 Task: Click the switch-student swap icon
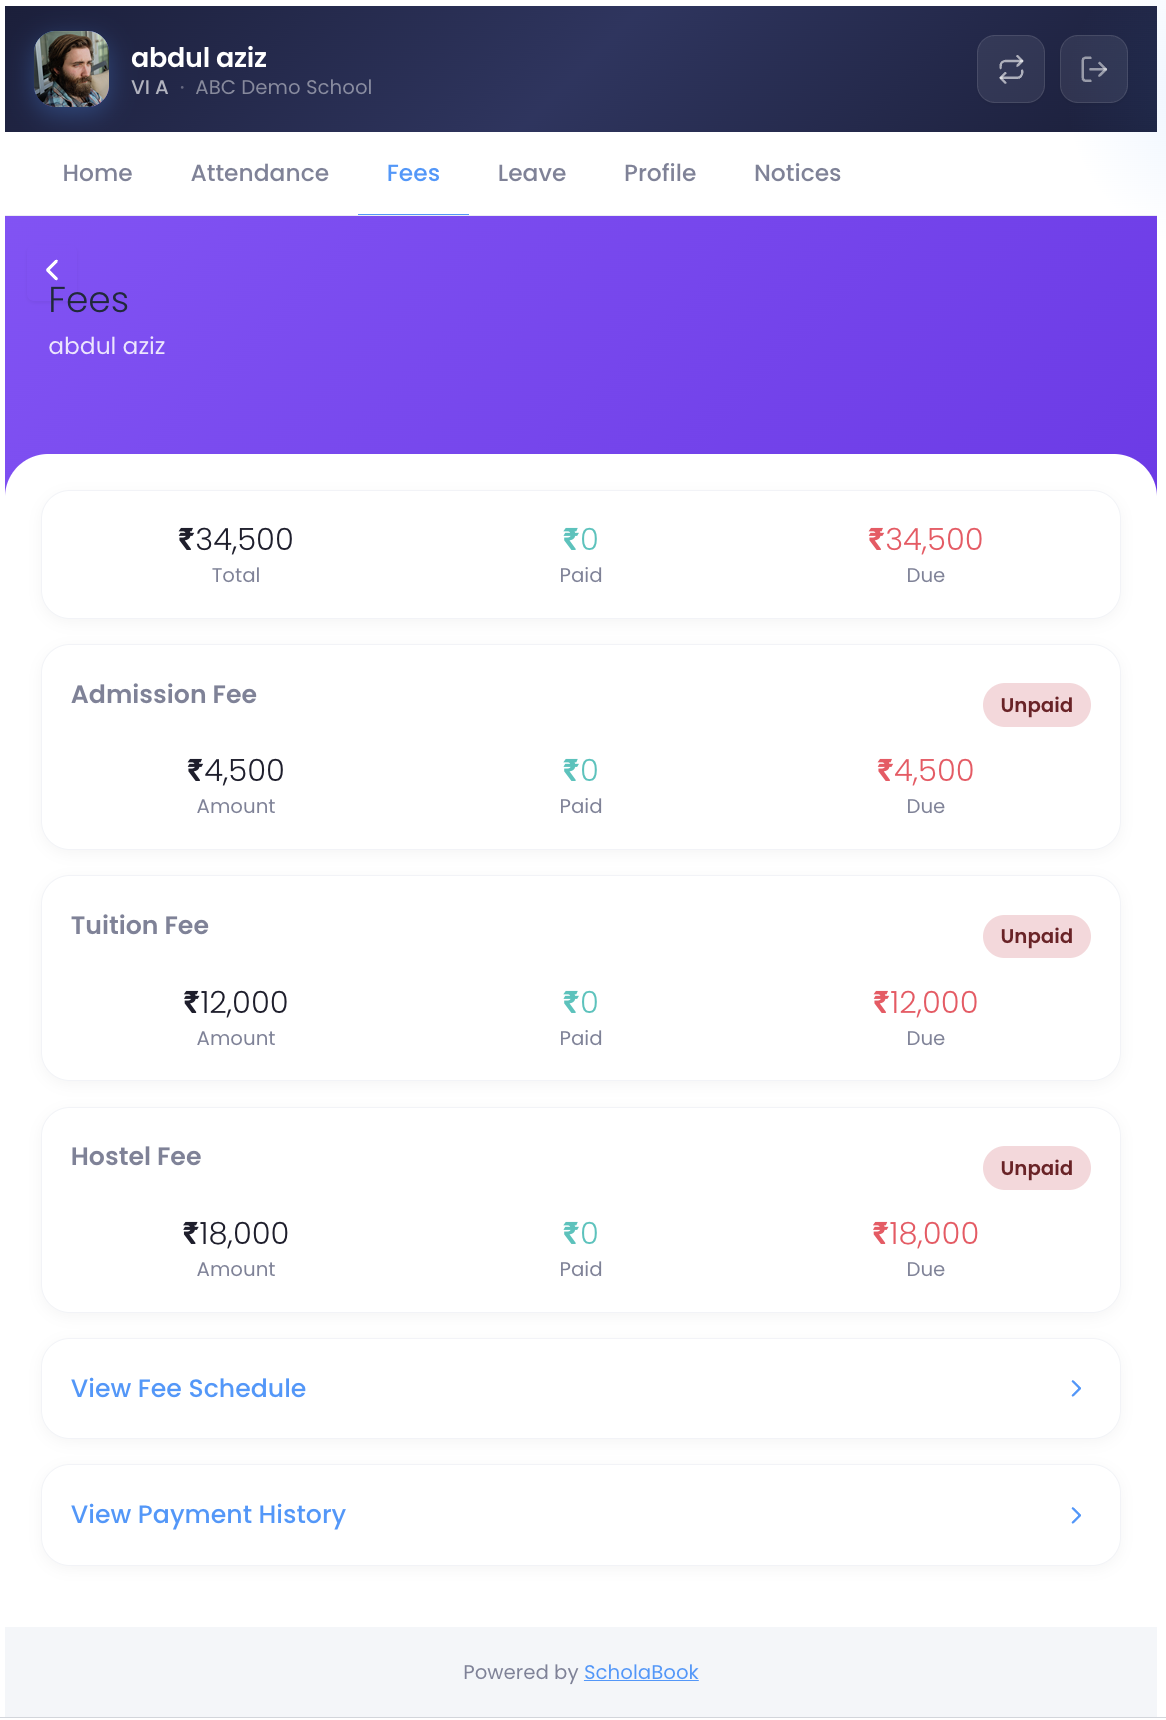tap(1010, 69)
